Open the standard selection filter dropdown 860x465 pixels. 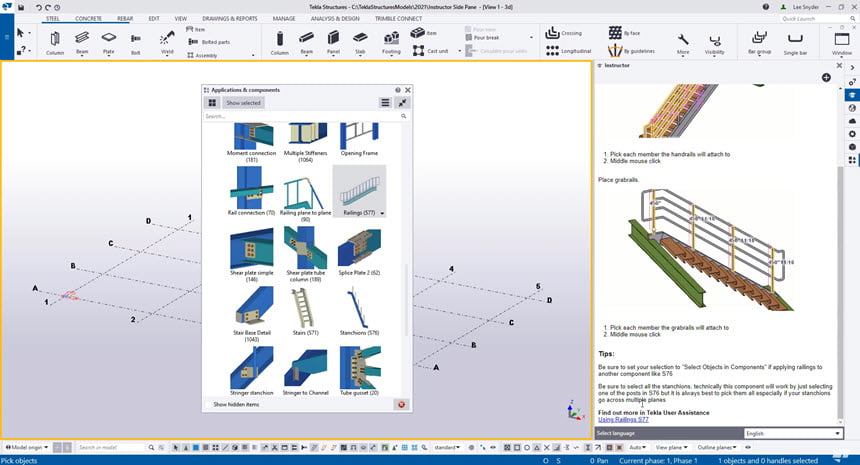pyautogui.click(x=447, y=447)
